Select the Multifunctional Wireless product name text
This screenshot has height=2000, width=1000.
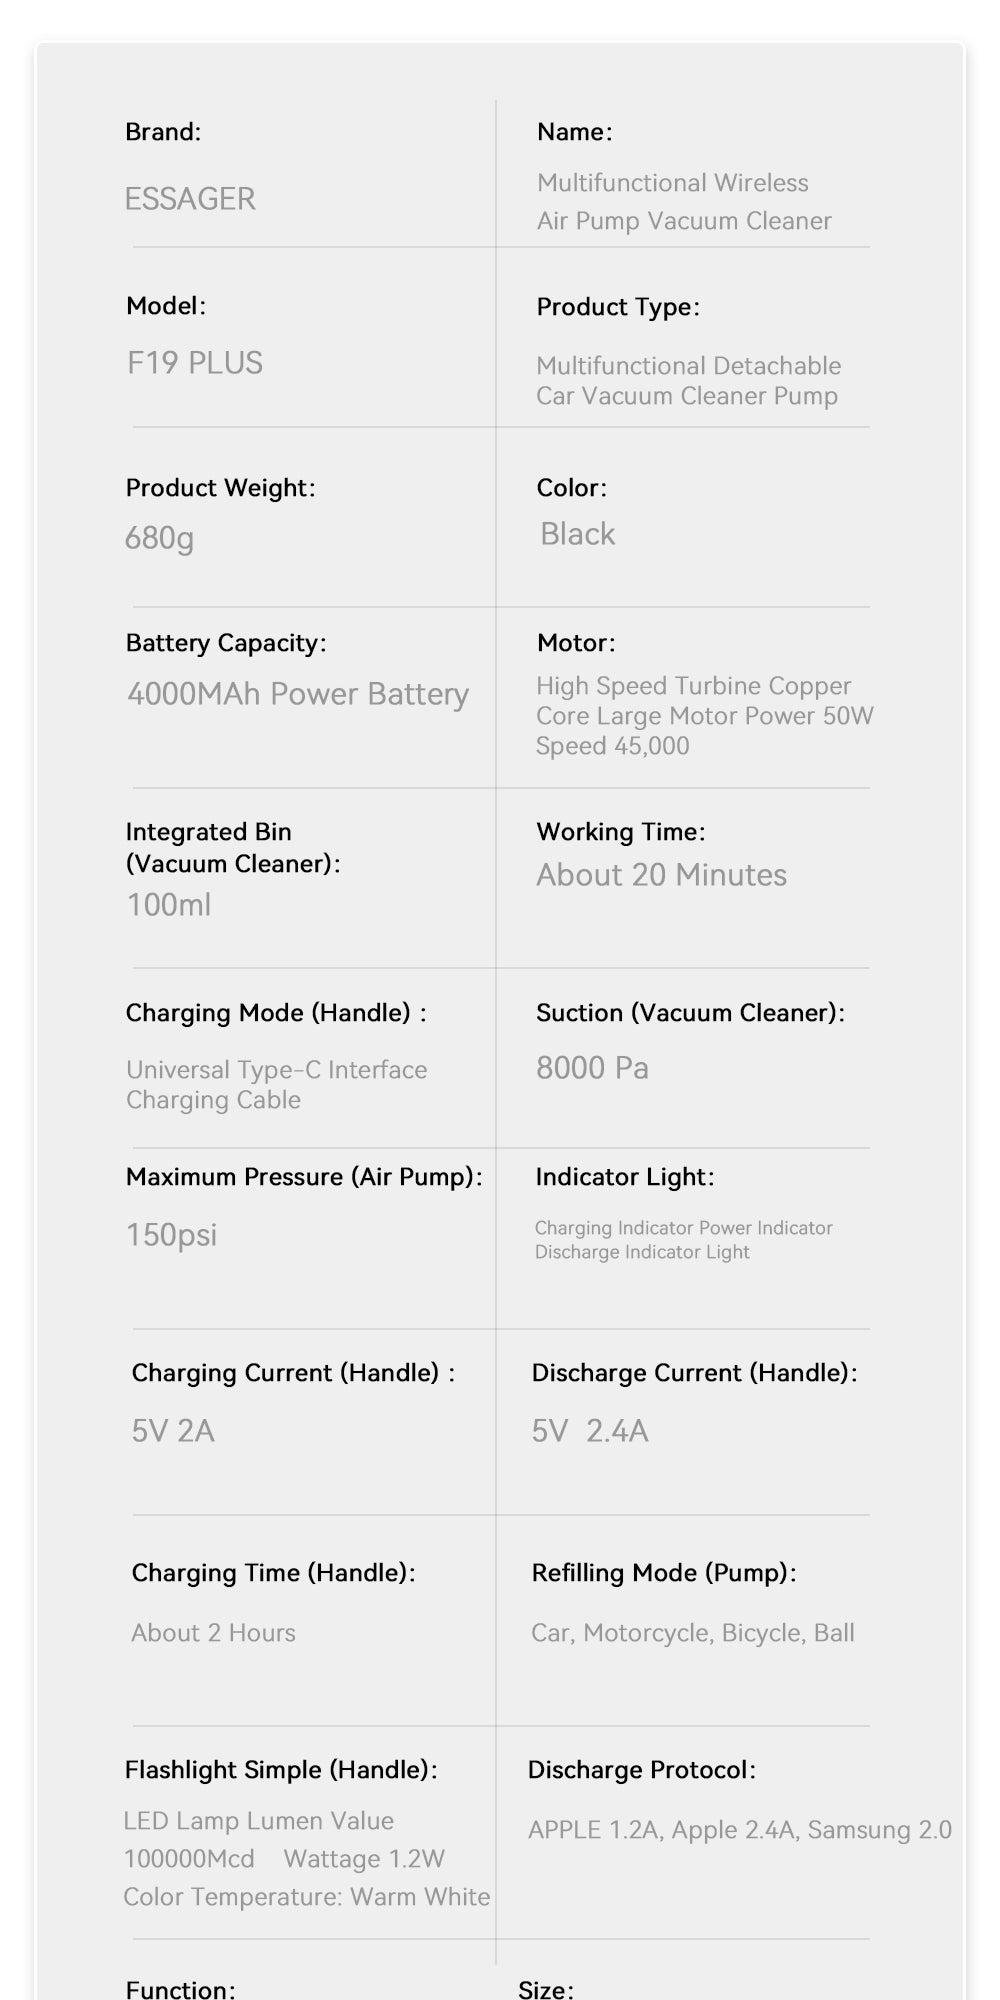[x=673, y=183]
